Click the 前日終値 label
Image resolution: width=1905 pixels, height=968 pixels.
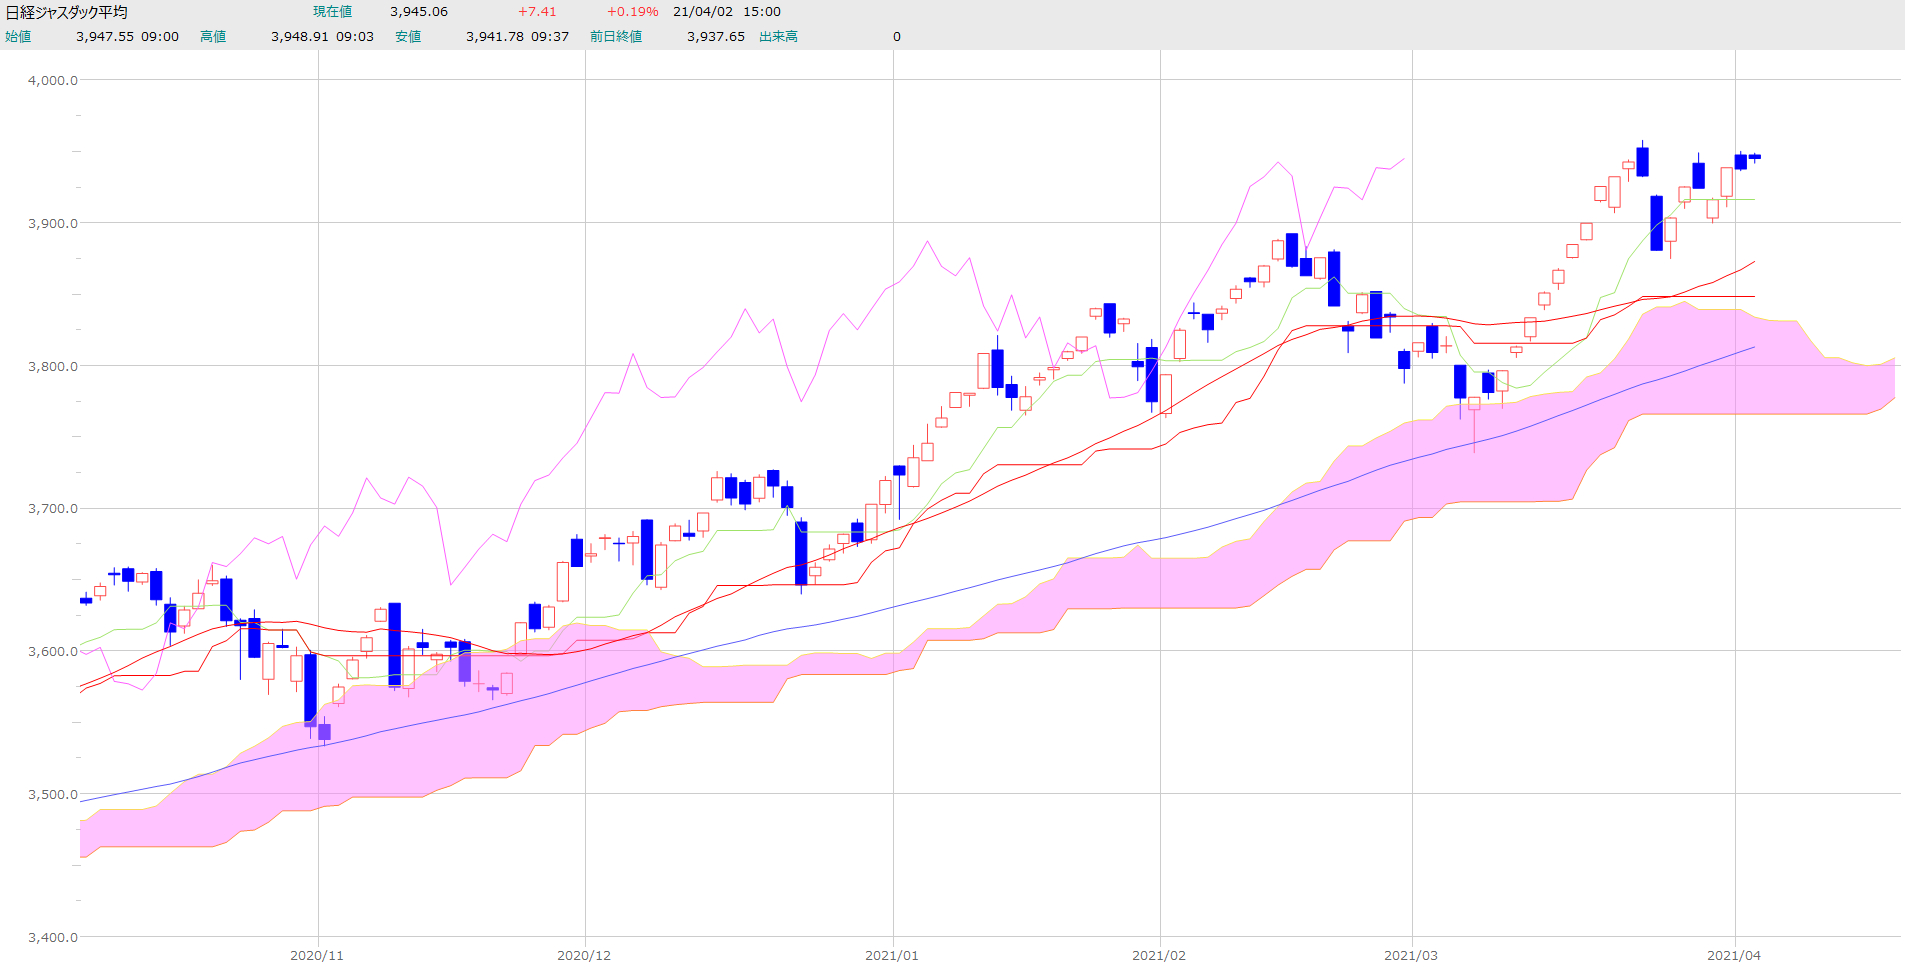tap(616, 37)
